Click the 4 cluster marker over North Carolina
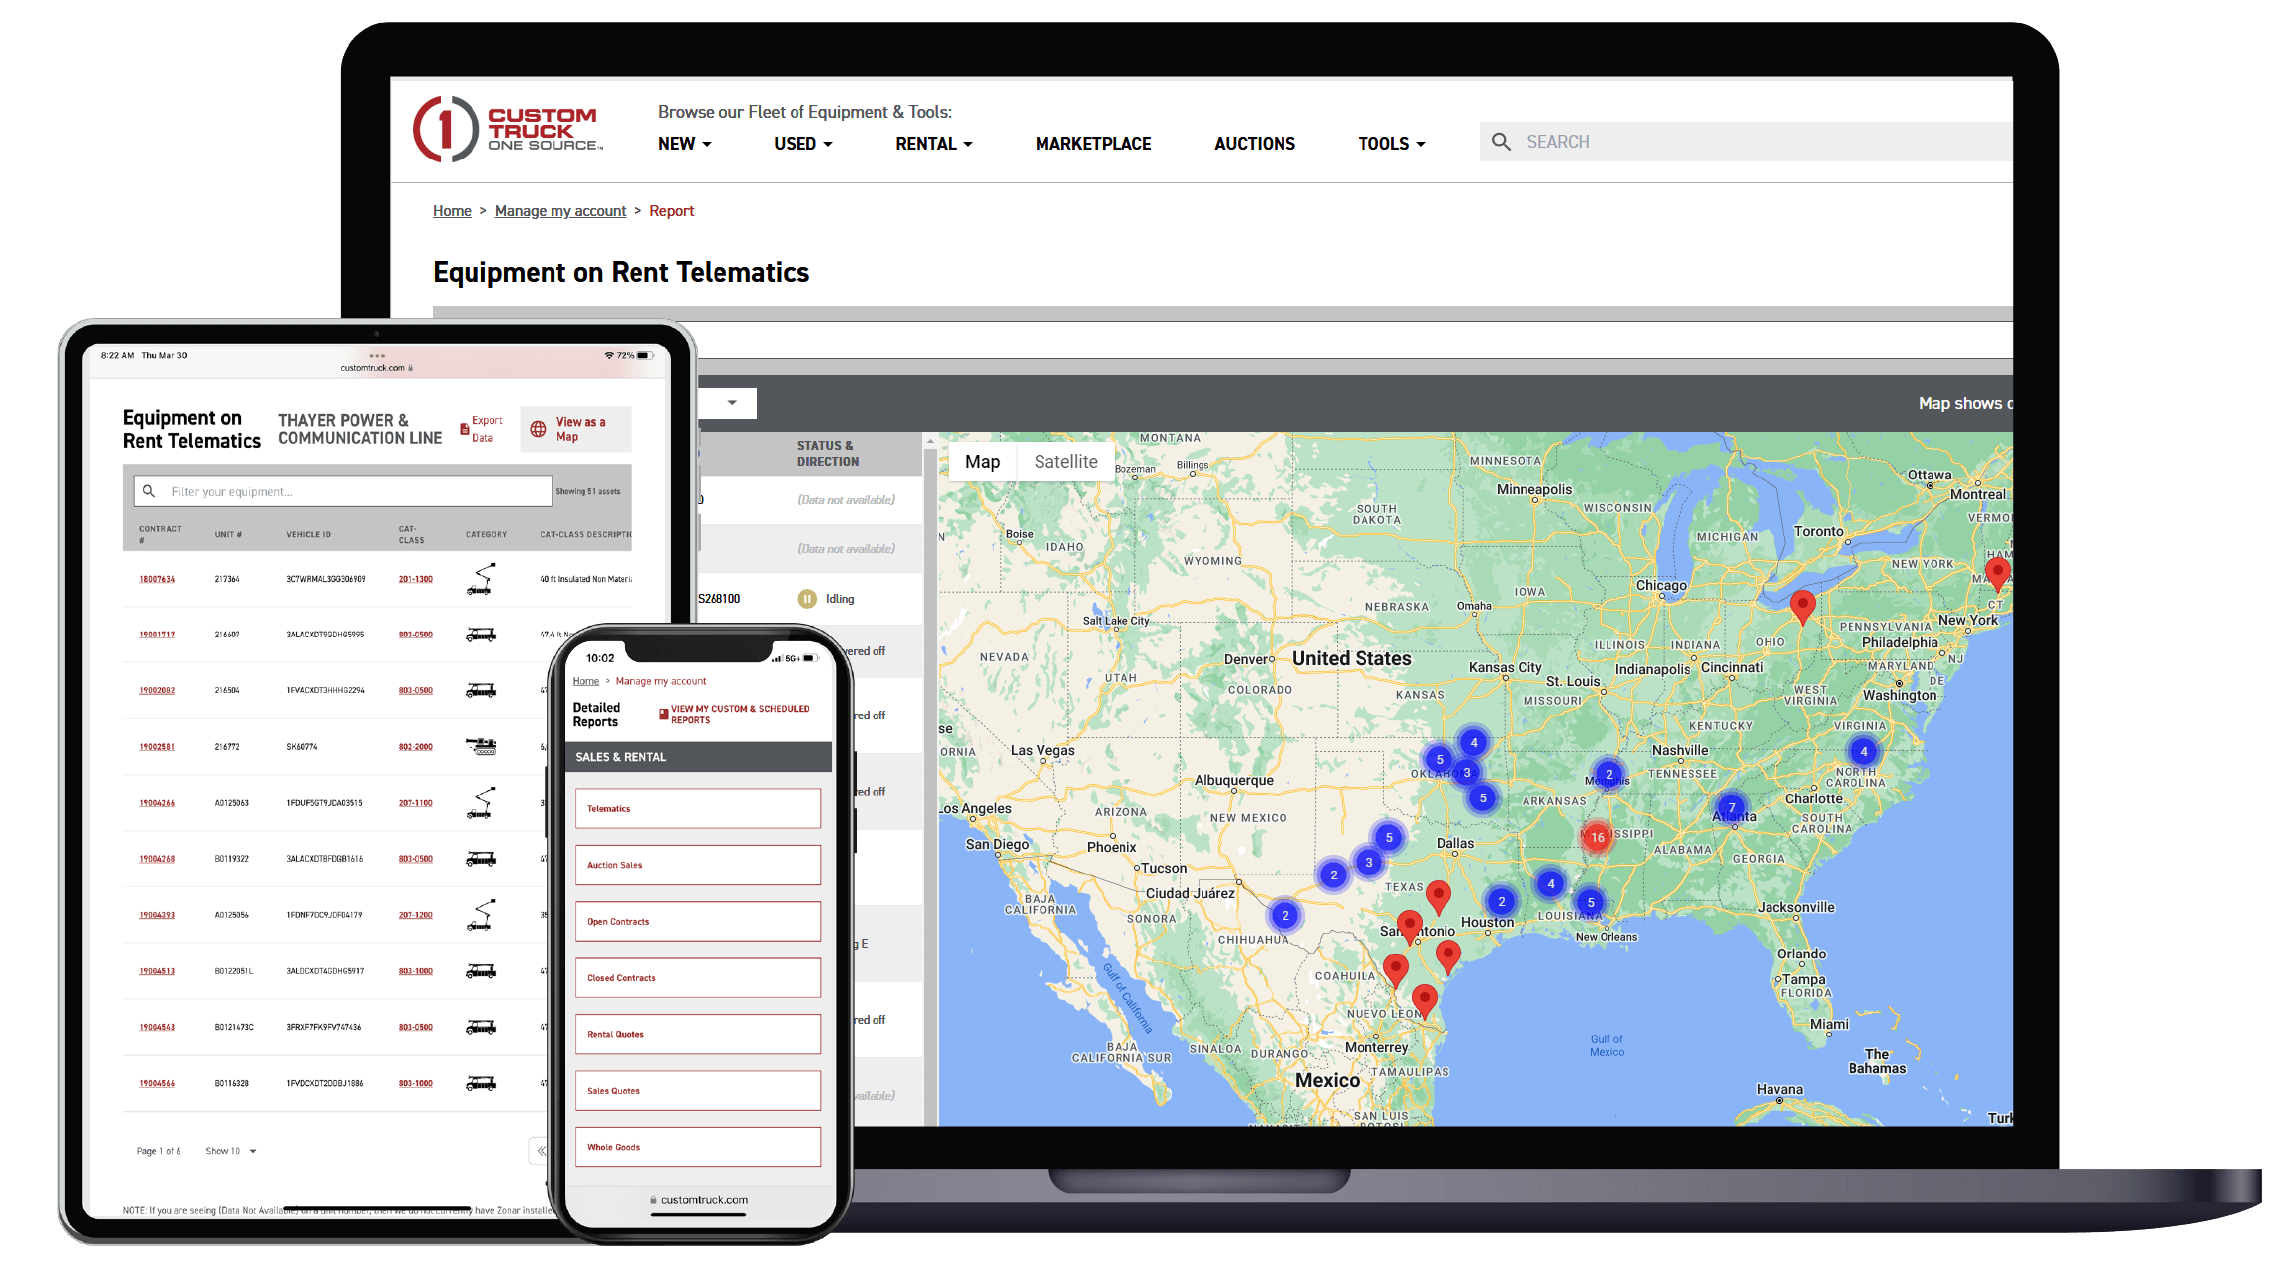This screenshot has height=1275, width=2295. pyautogui.click(x=1863, y=752)
